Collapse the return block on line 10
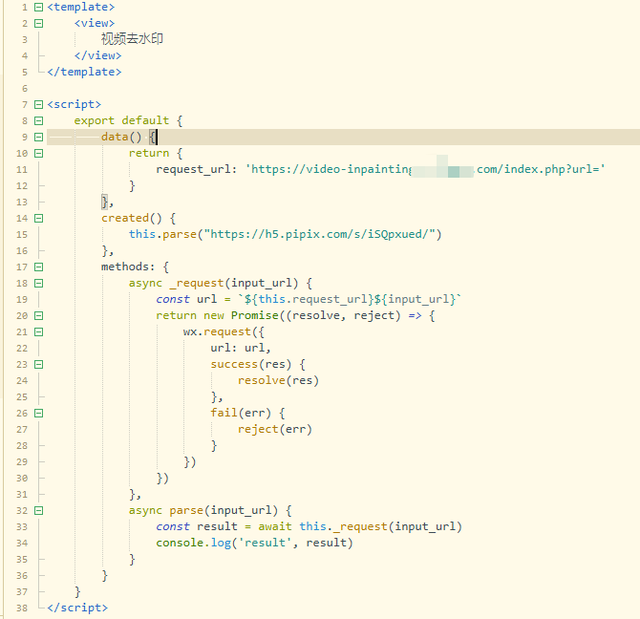 38,153
